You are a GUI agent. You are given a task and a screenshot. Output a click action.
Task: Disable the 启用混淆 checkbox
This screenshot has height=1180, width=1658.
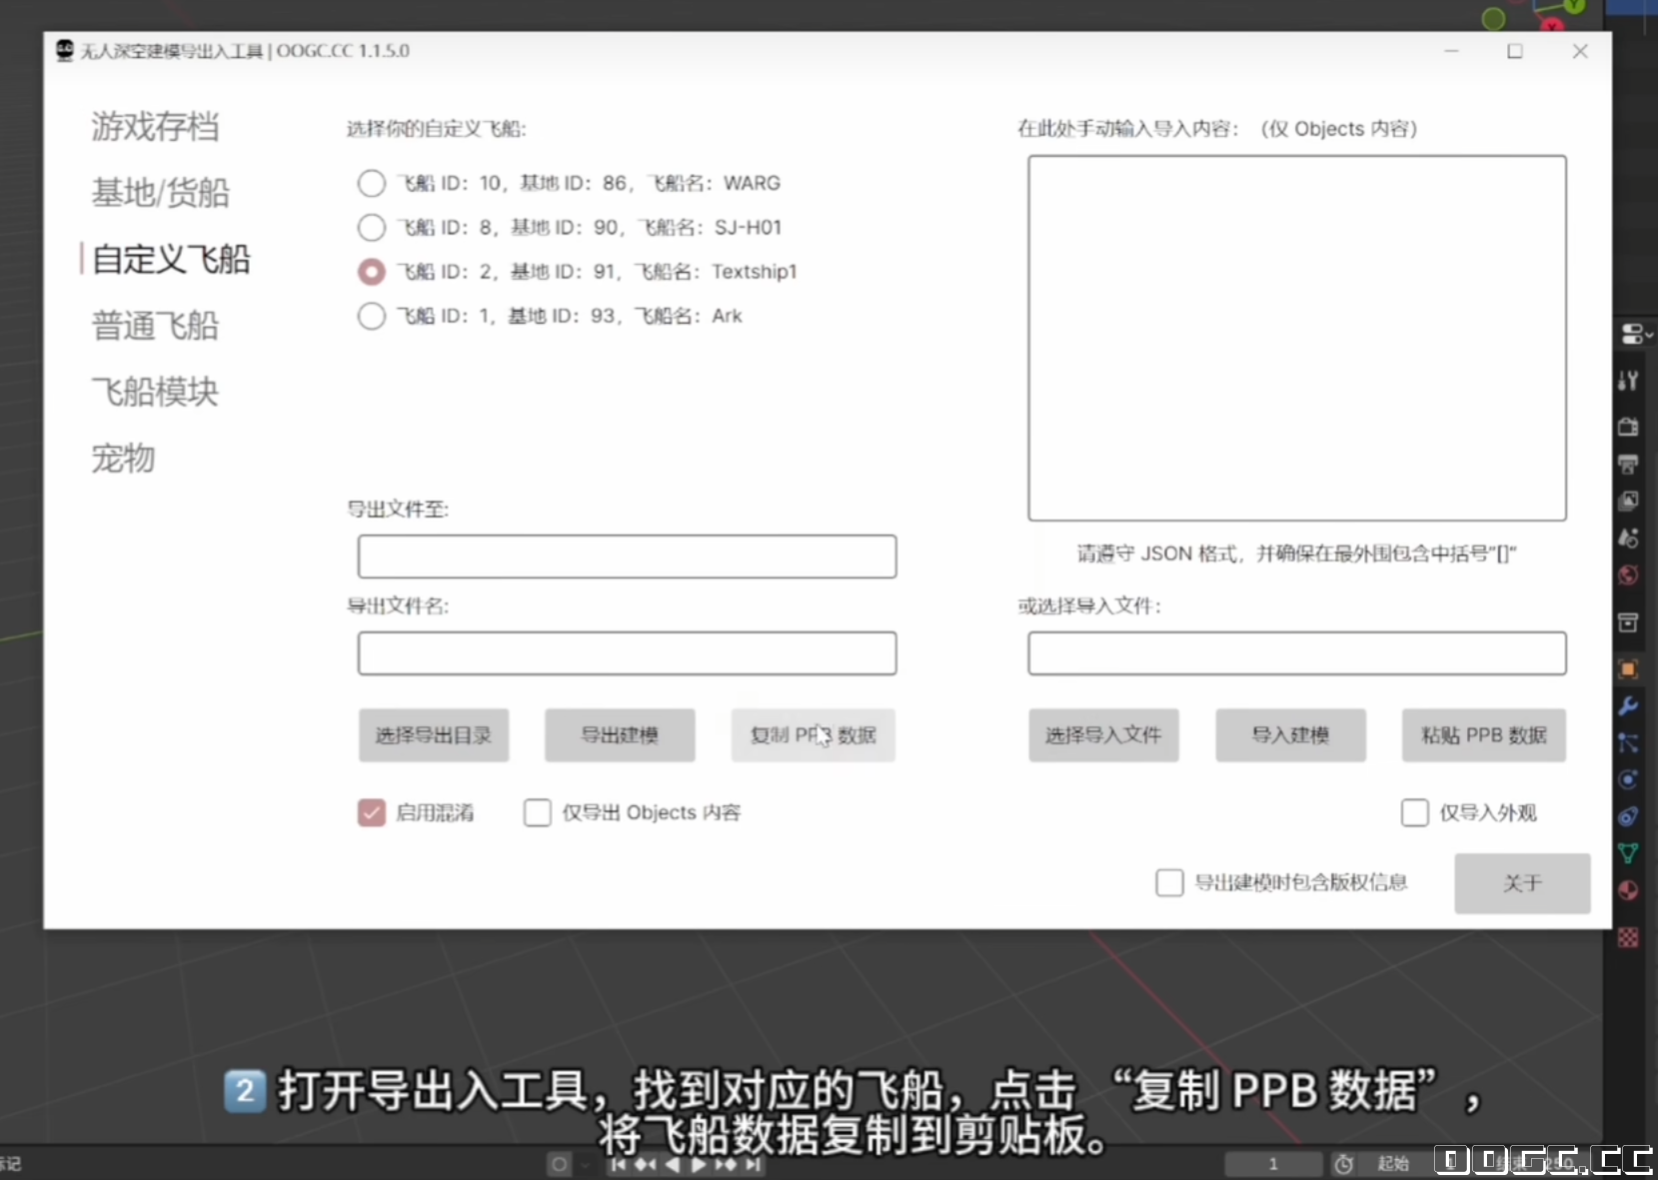point(371,813)
